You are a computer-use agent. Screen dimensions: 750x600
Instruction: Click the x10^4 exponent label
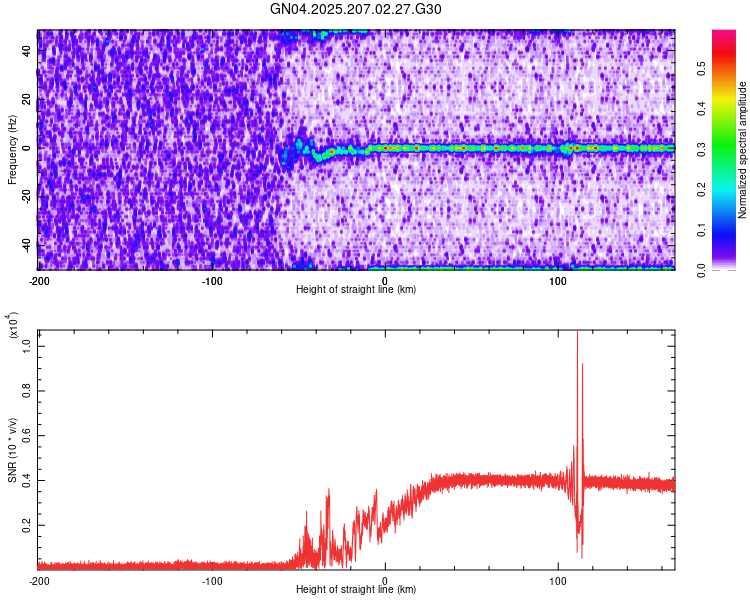point(13,325)
